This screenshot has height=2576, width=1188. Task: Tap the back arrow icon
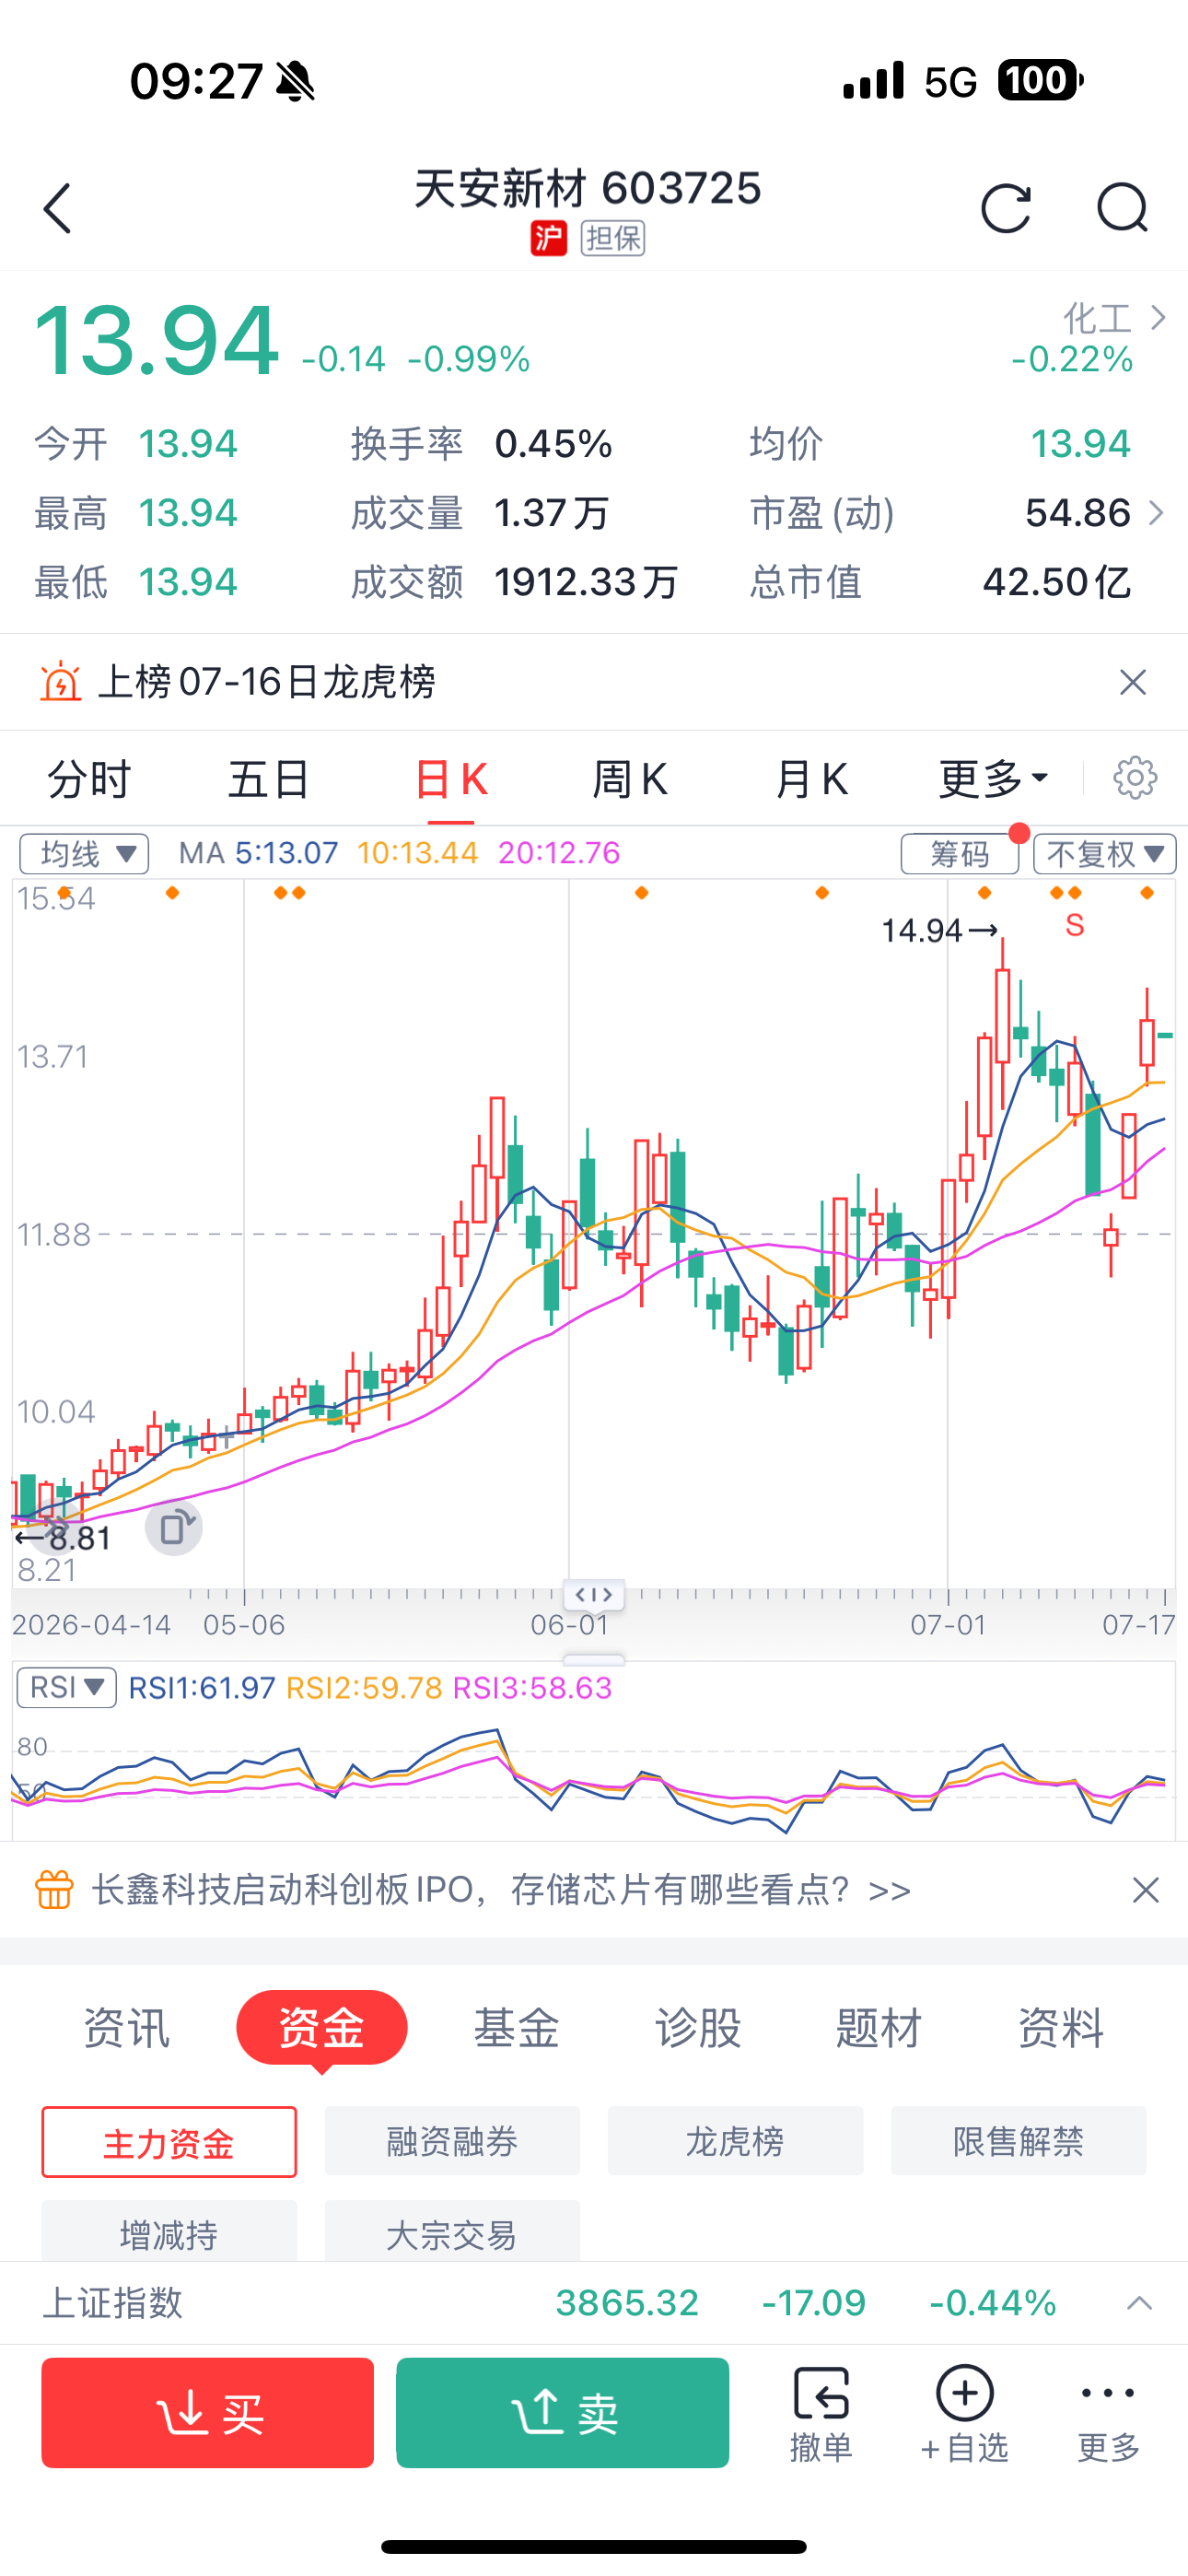58,208
